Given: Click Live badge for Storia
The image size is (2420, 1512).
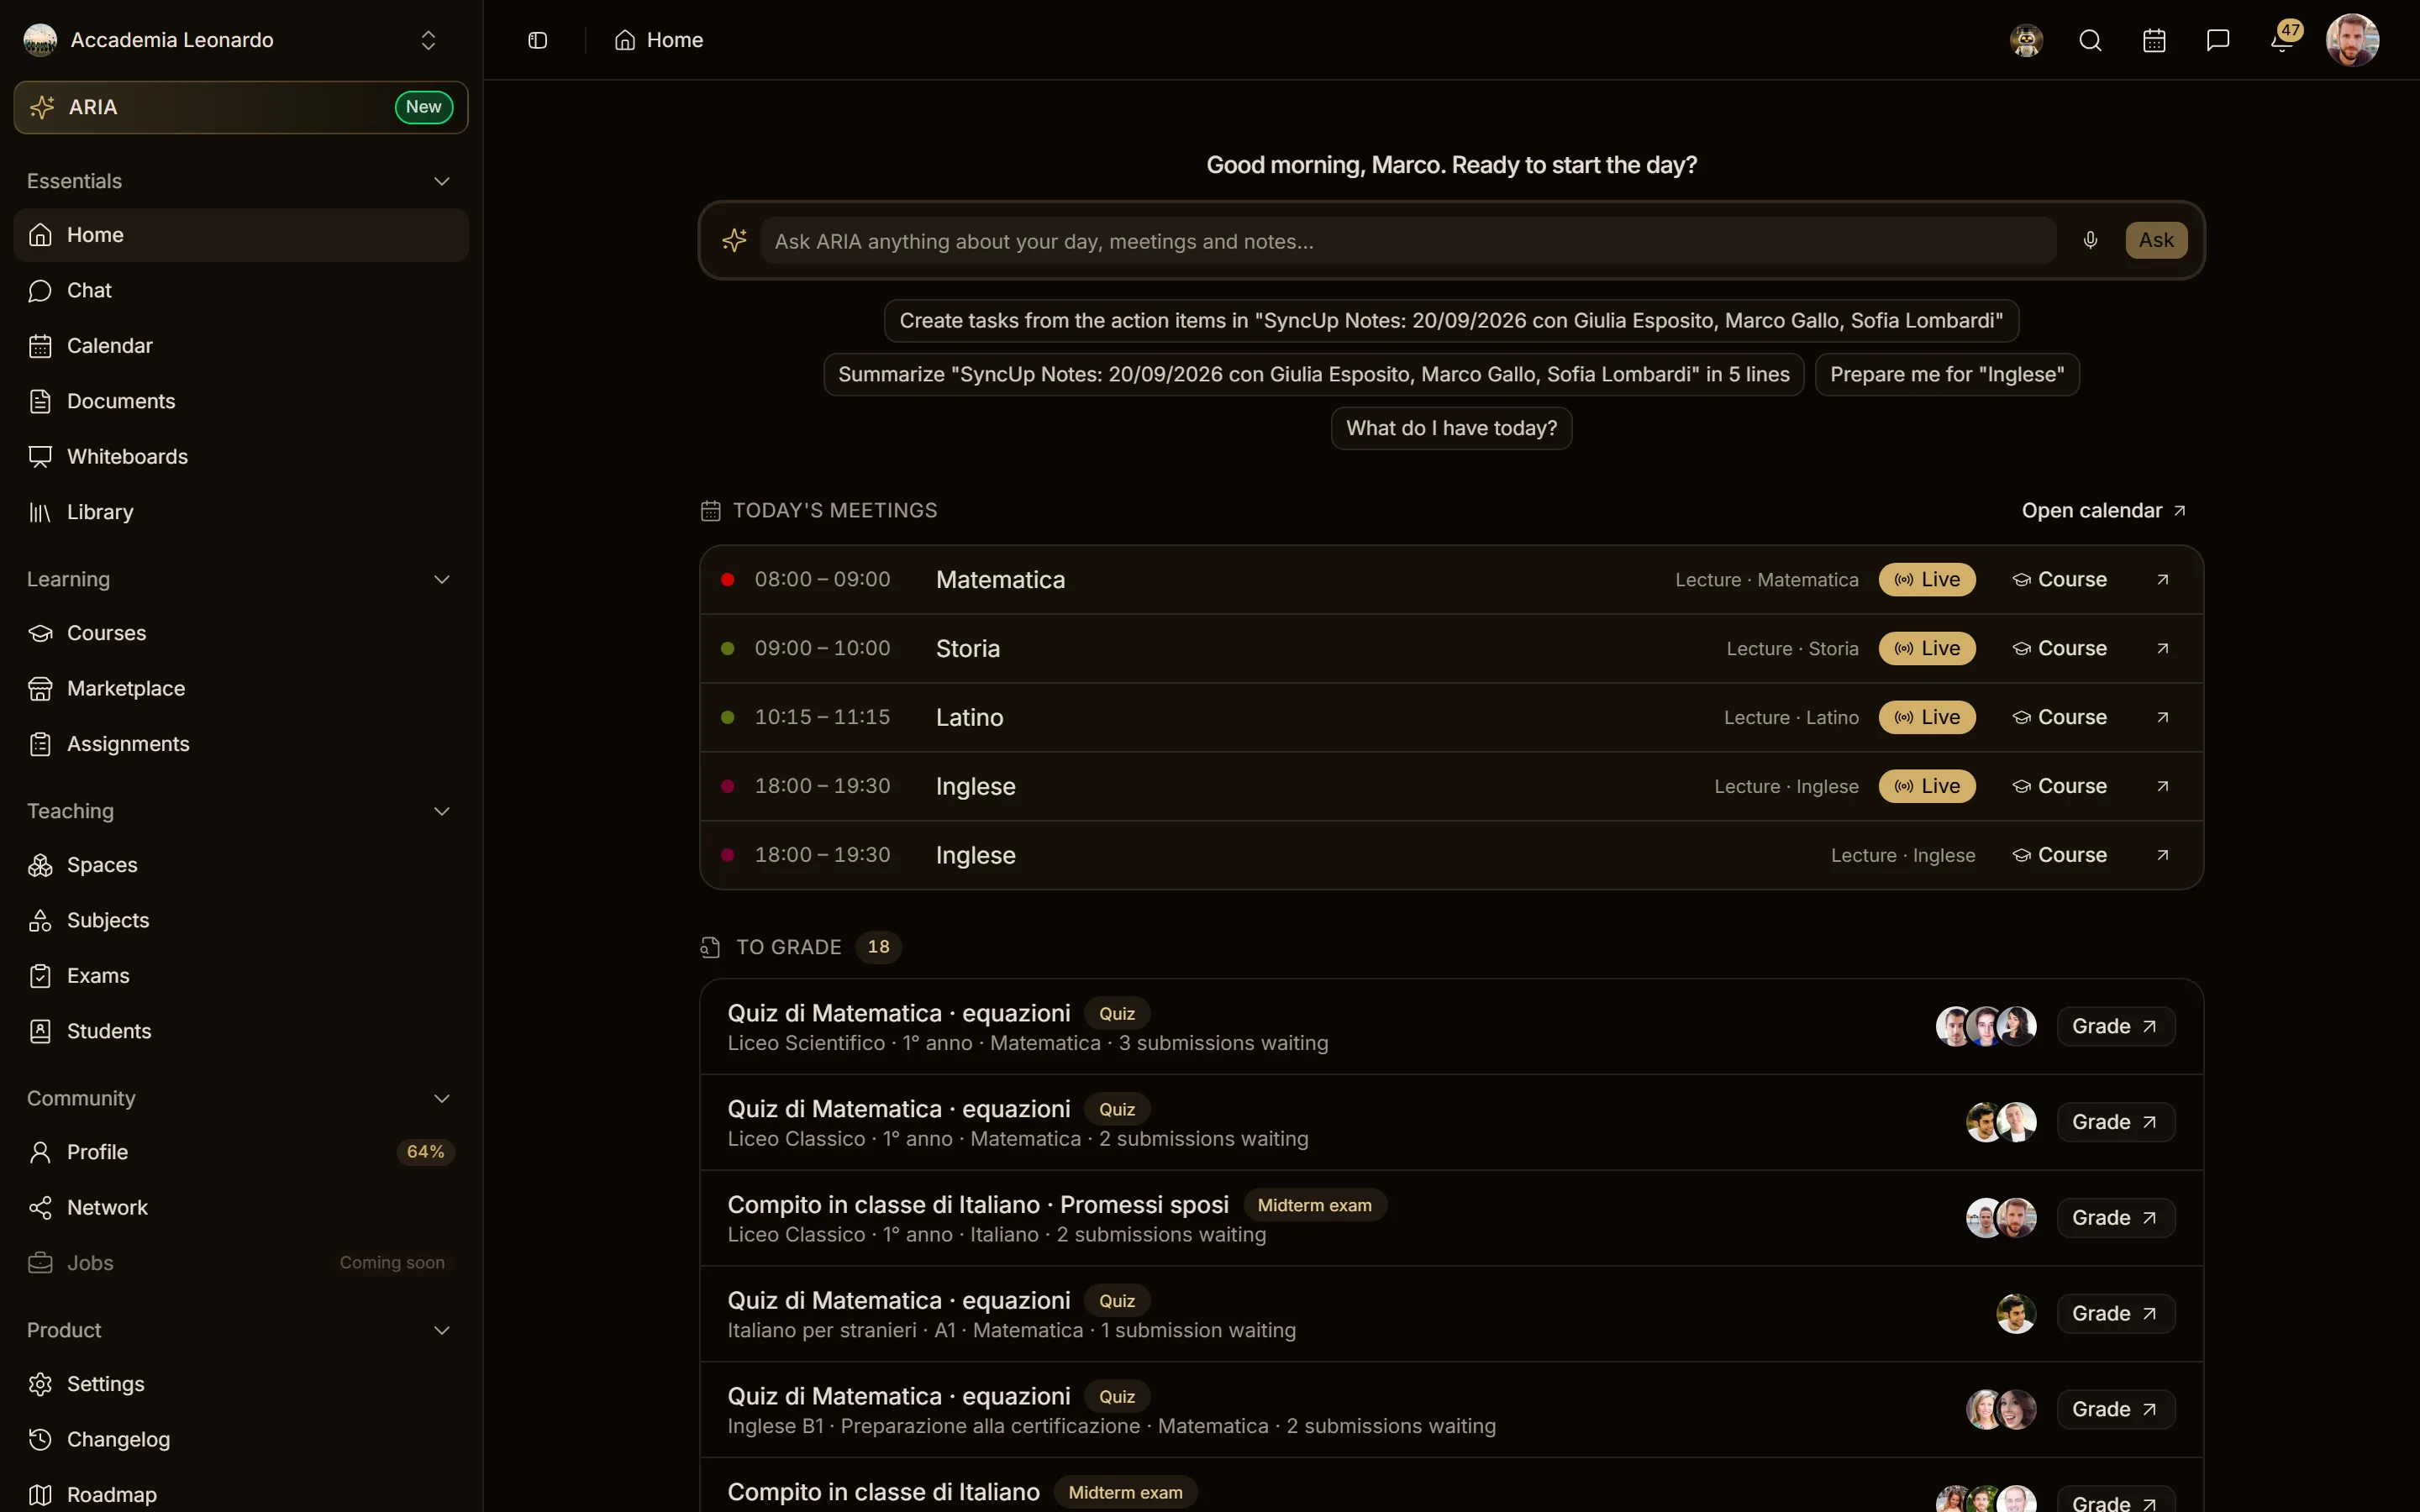Looking at the screenshot, I should [x=1927, y=648].
